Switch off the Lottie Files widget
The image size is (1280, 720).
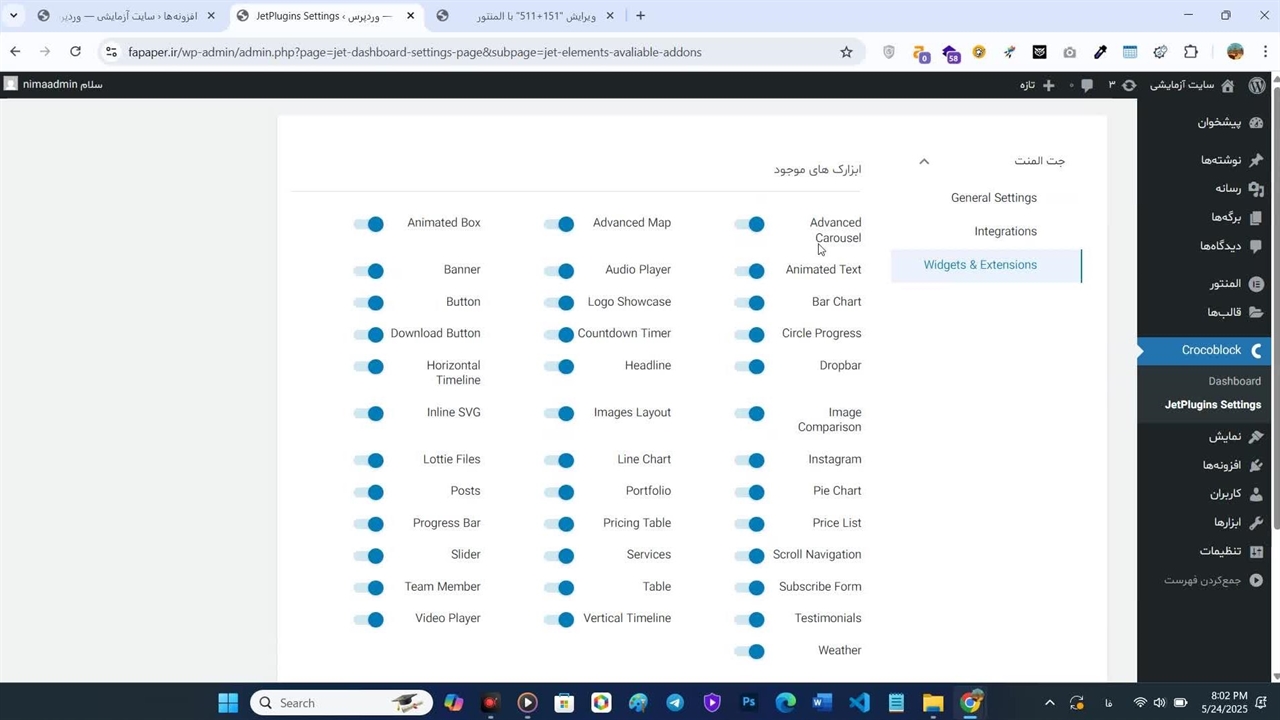[369, 460]
